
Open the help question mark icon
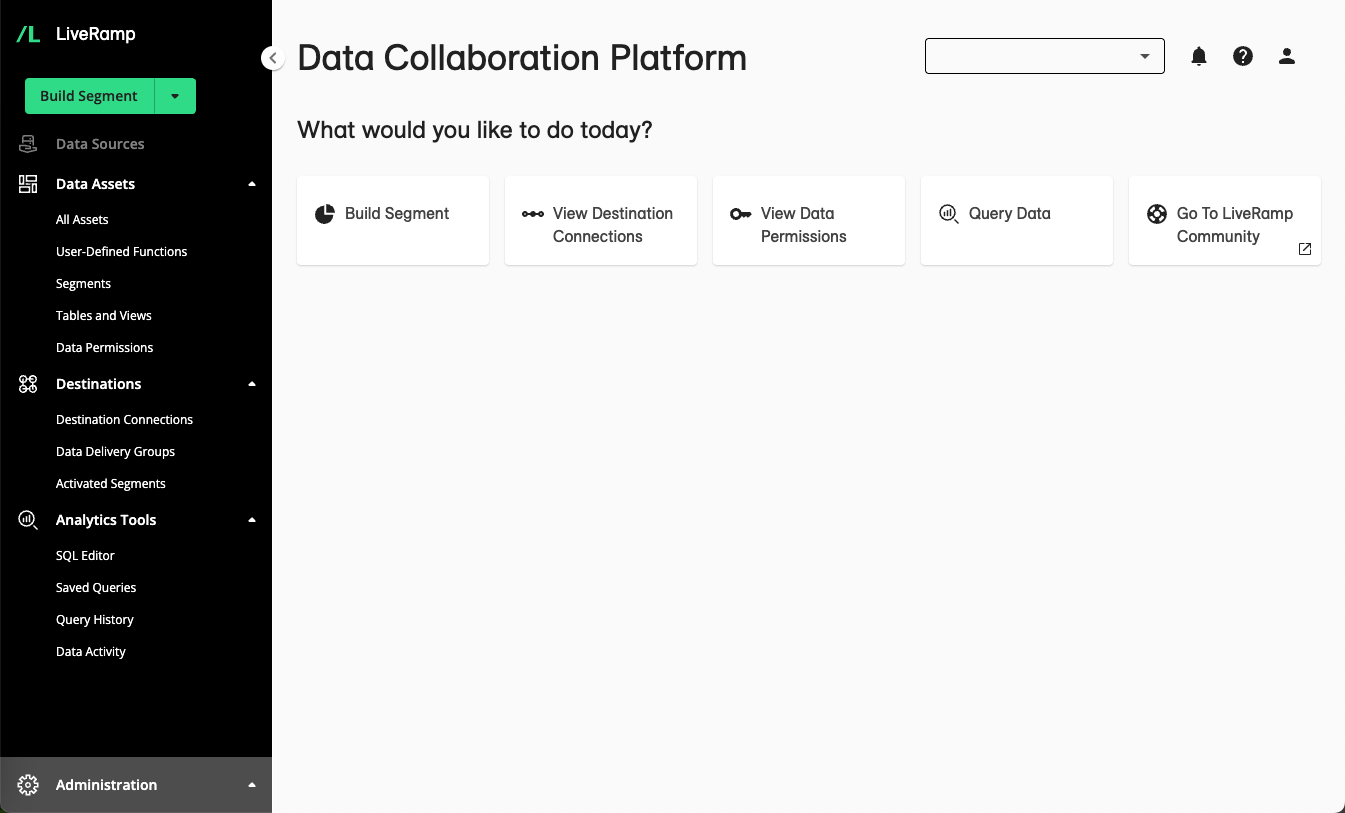pos(1243,57)
